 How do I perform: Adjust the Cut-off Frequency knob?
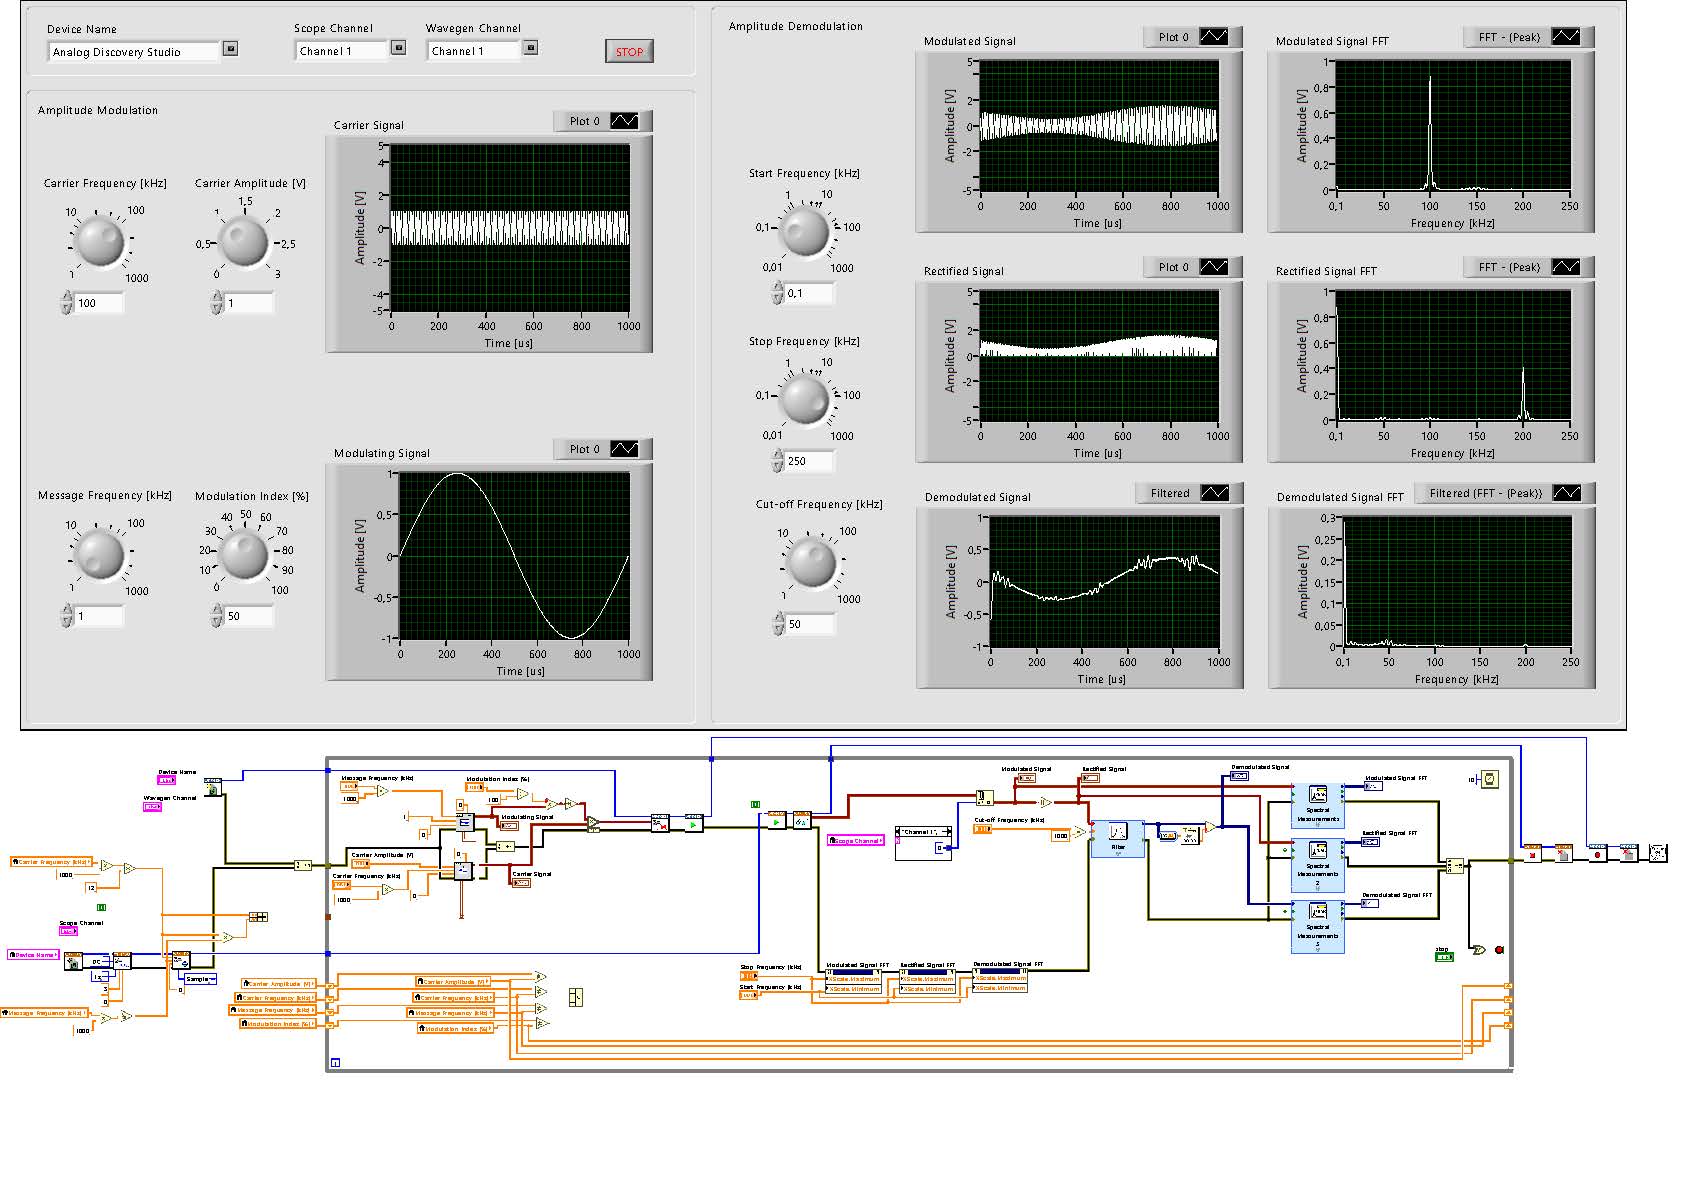tap(811, 563)
